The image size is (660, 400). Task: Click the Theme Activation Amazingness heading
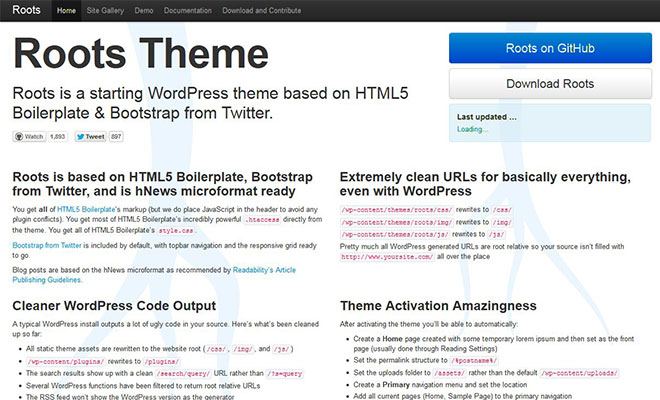point(438,306)
